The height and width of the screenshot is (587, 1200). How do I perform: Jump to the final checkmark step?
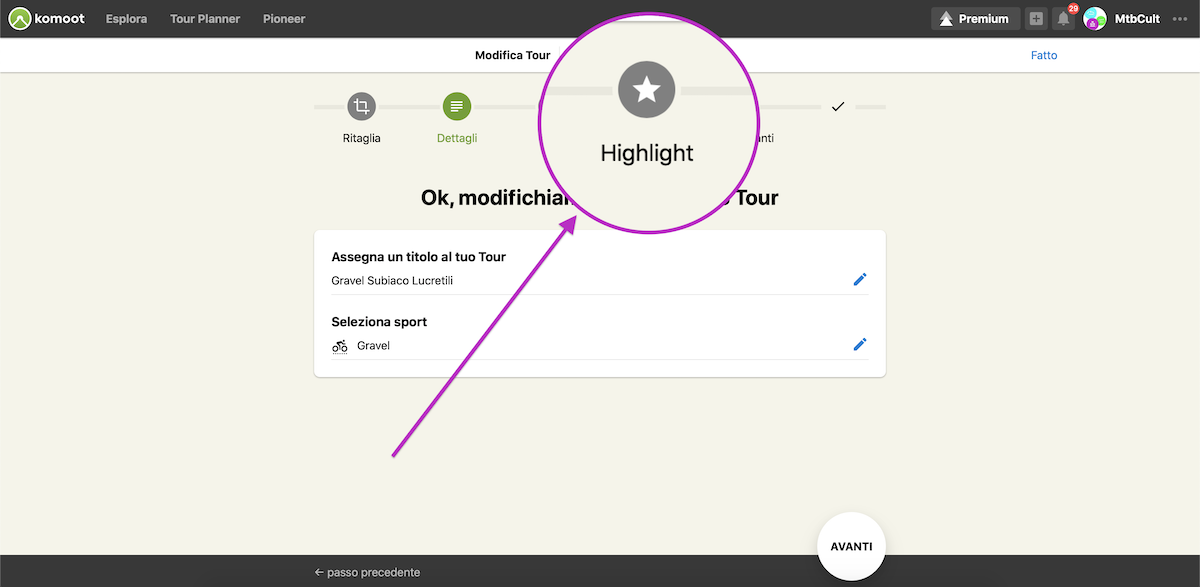pyautogui.click(x=838, y=106)
